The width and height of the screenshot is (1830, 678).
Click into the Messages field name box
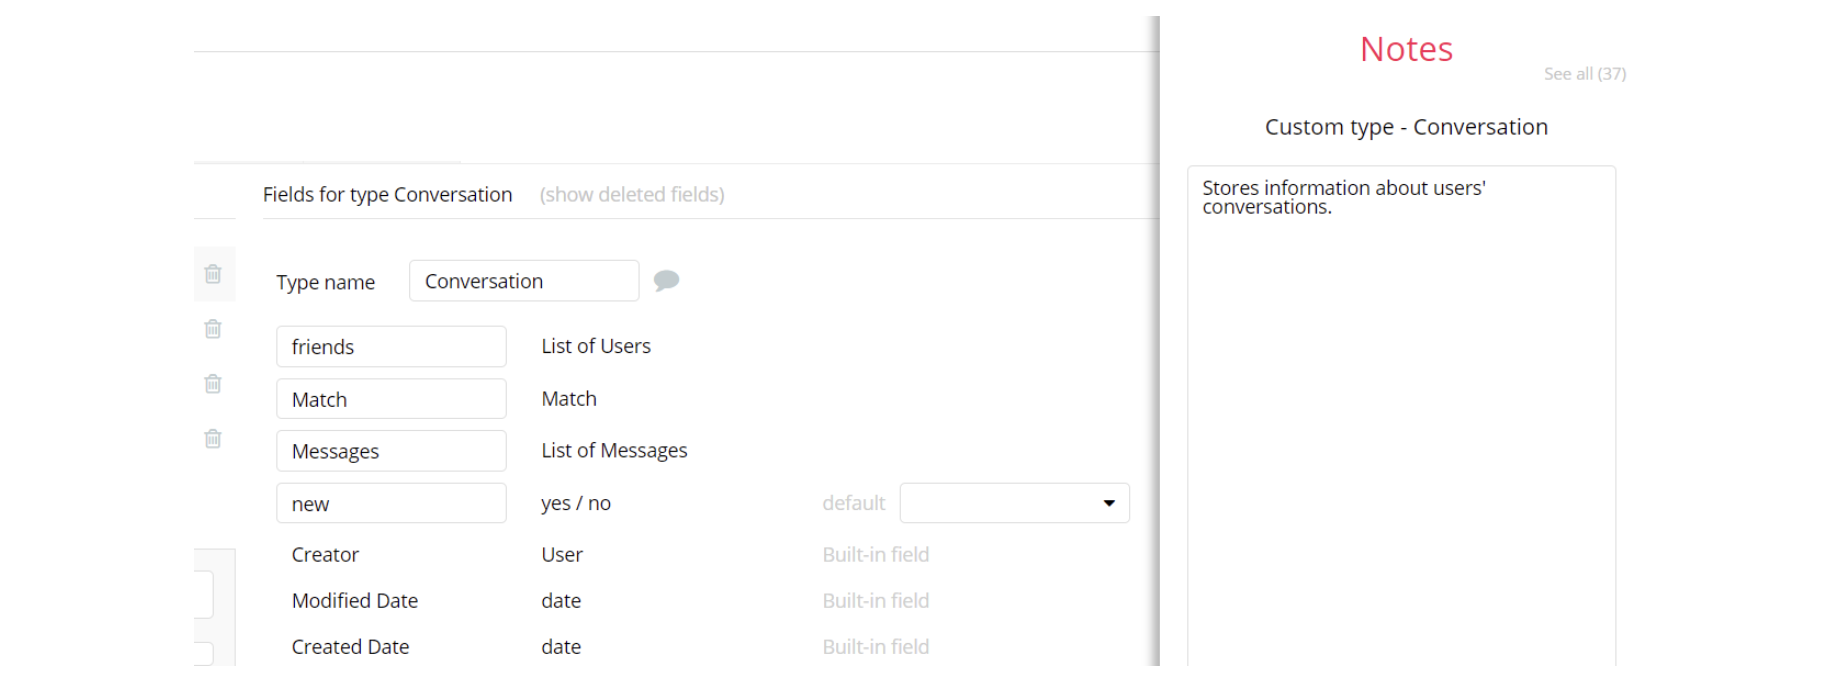coord(391,451)
